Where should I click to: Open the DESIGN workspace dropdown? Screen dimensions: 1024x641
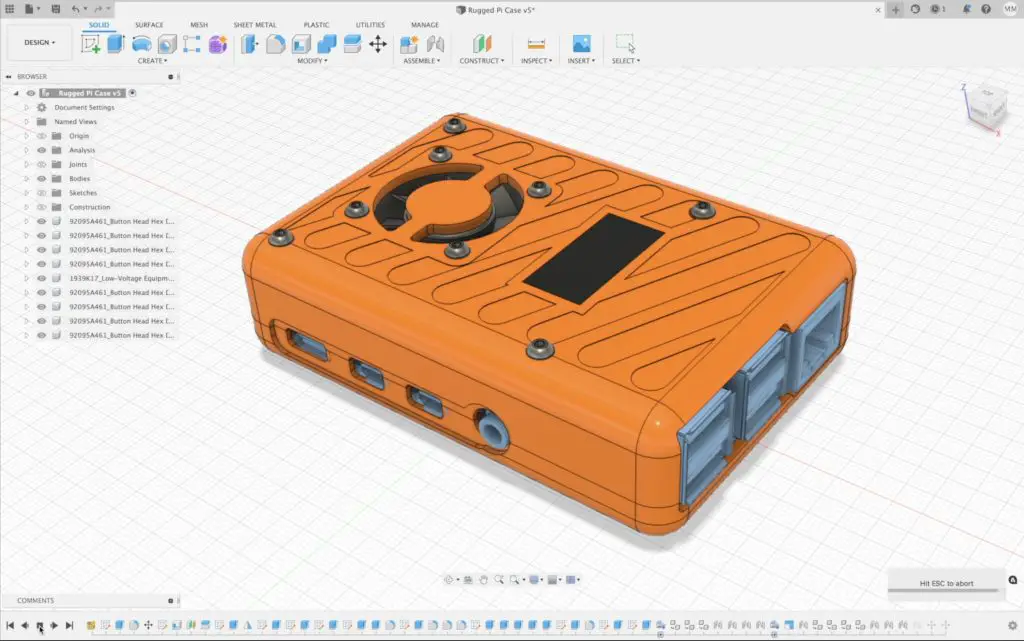click(40, 43)
